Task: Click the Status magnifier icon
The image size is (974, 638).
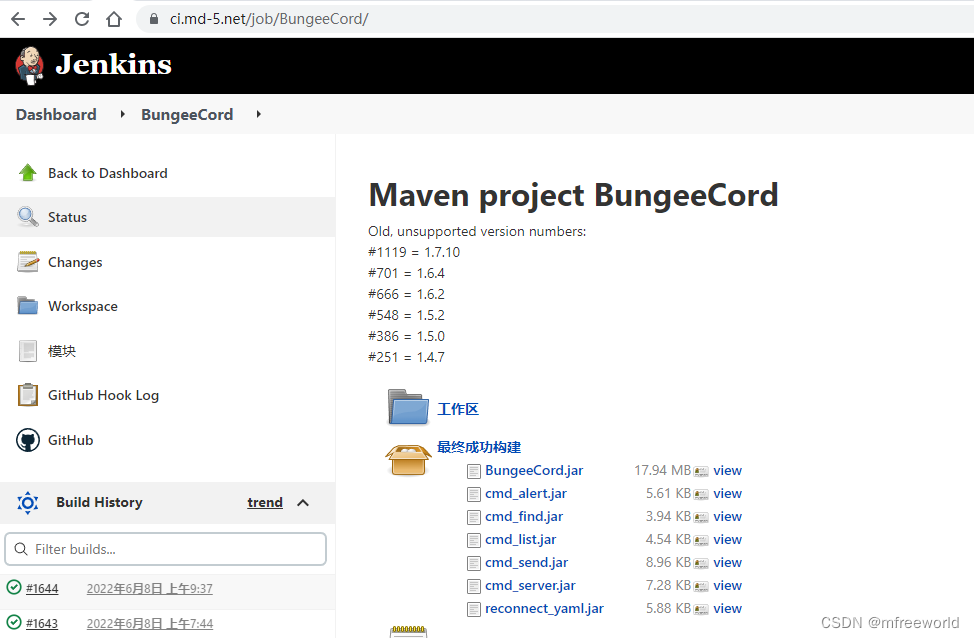Action: 27,217
